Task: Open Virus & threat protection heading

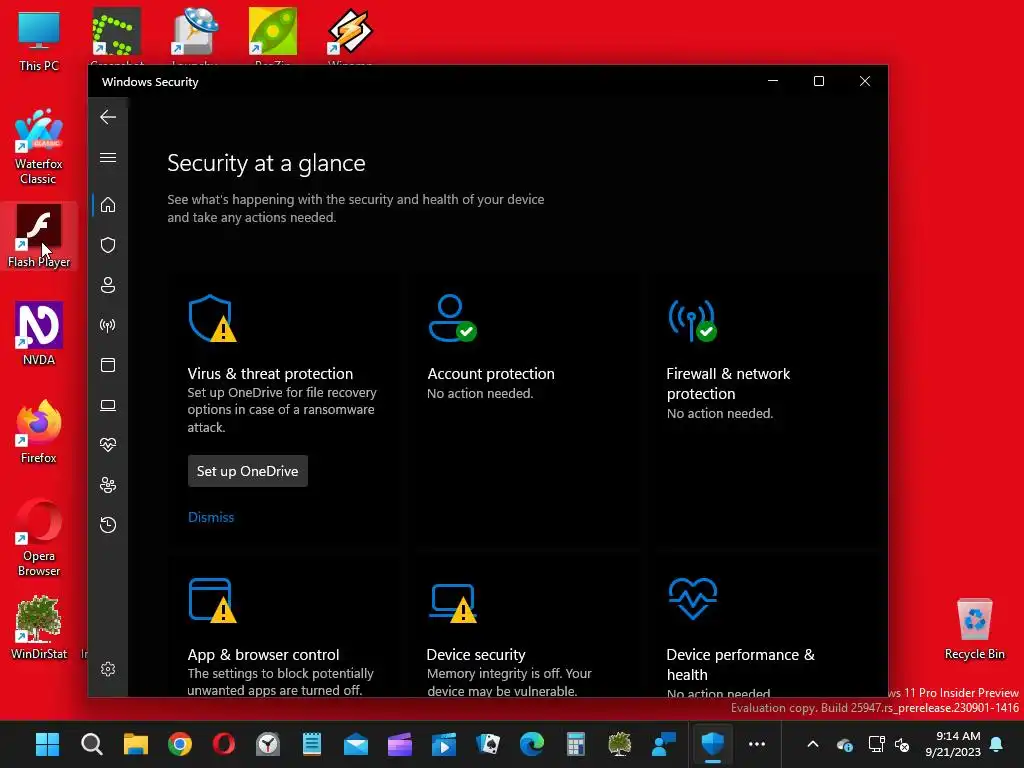Action: point(270,374)
